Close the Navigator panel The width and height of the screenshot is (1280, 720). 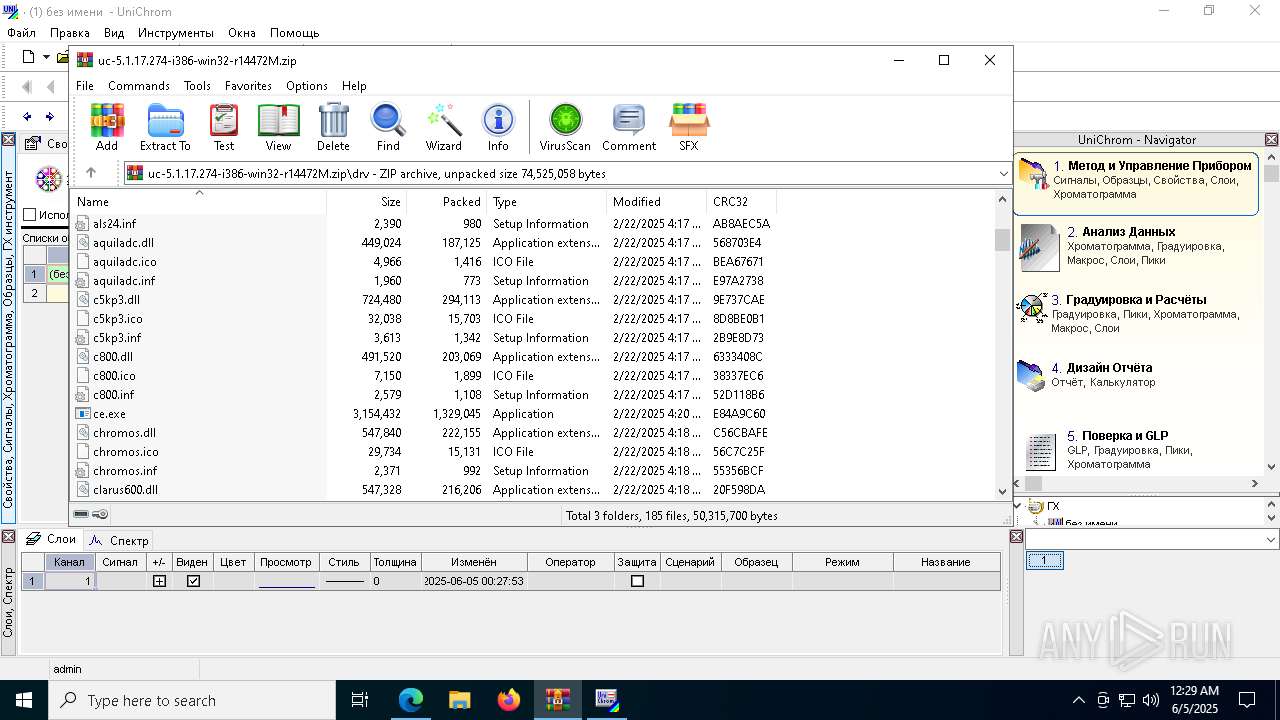(1272, 140)
